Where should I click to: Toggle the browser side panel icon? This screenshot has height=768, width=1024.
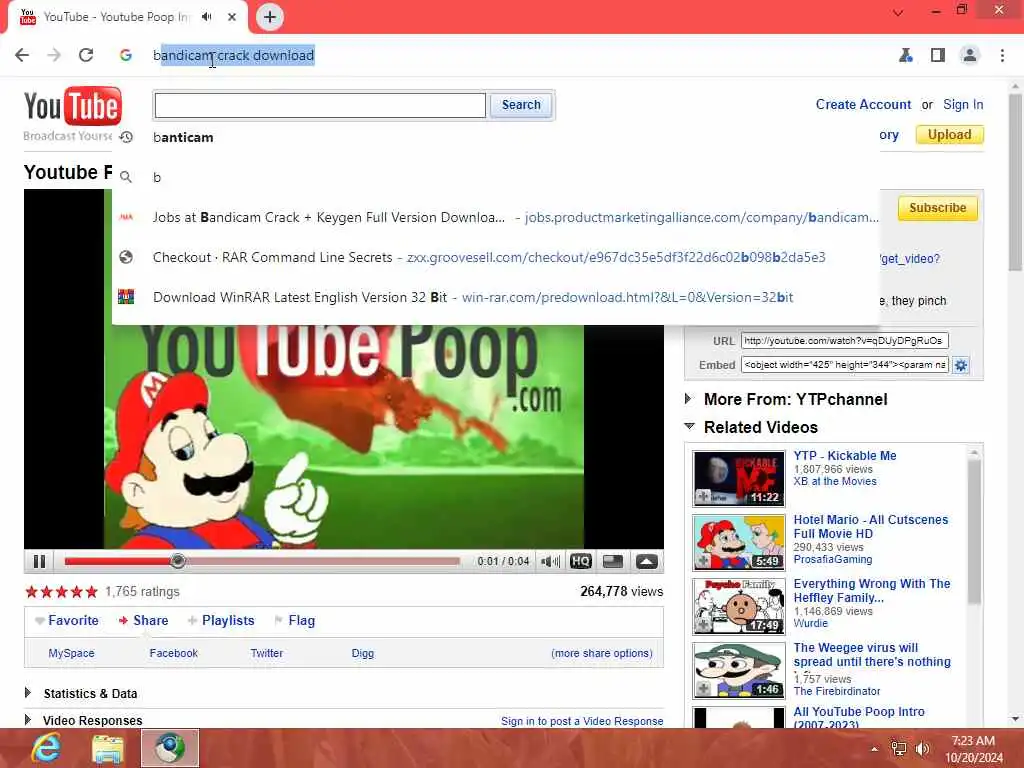(x=938, y=56)
